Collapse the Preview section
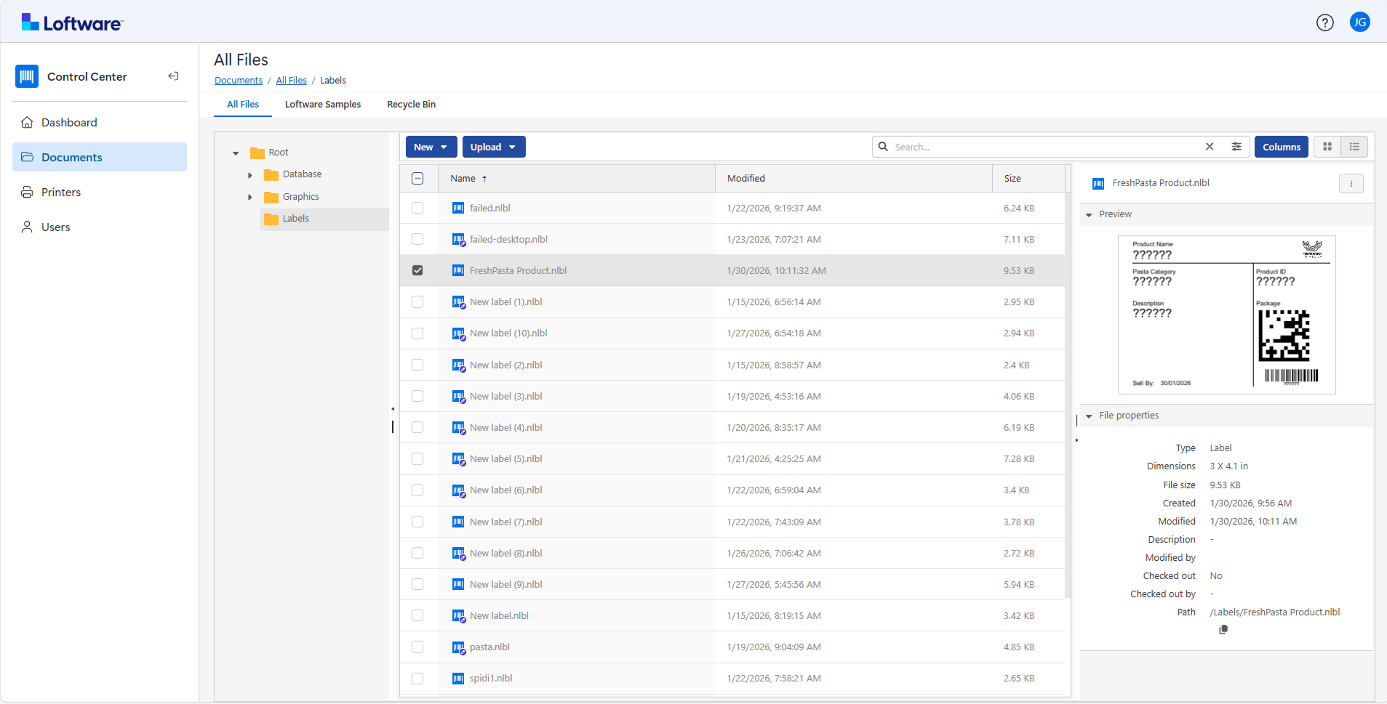 (x=1088, y=214)
